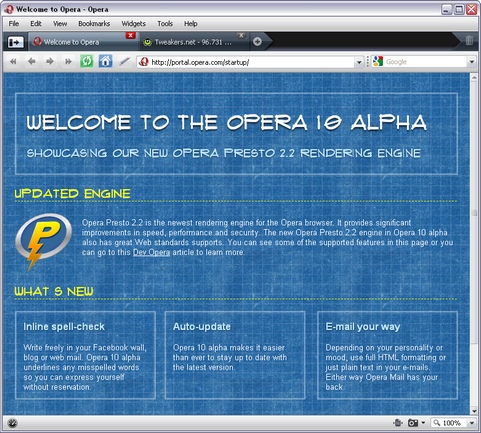Expand the image display options arrow
The width and height of the screenshot is (481, 433).
click(x=423, y=423)
